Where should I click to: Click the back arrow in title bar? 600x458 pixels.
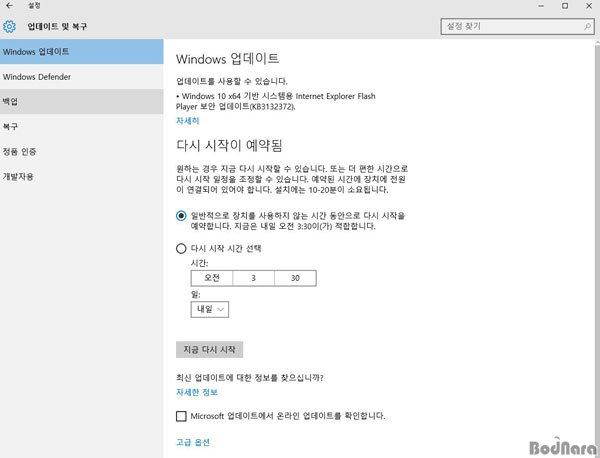pyautogui.click(x=9, y=6)
